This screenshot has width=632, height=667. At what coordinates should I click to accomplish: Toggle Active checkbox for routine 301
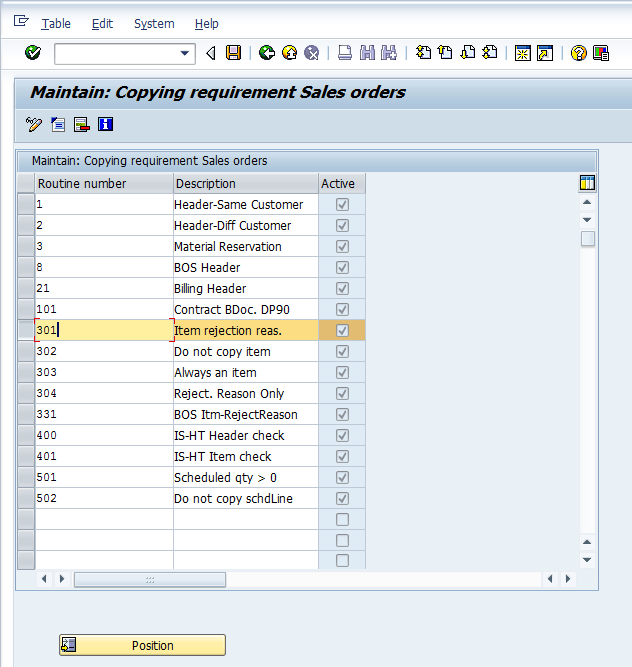click(342, 331)
